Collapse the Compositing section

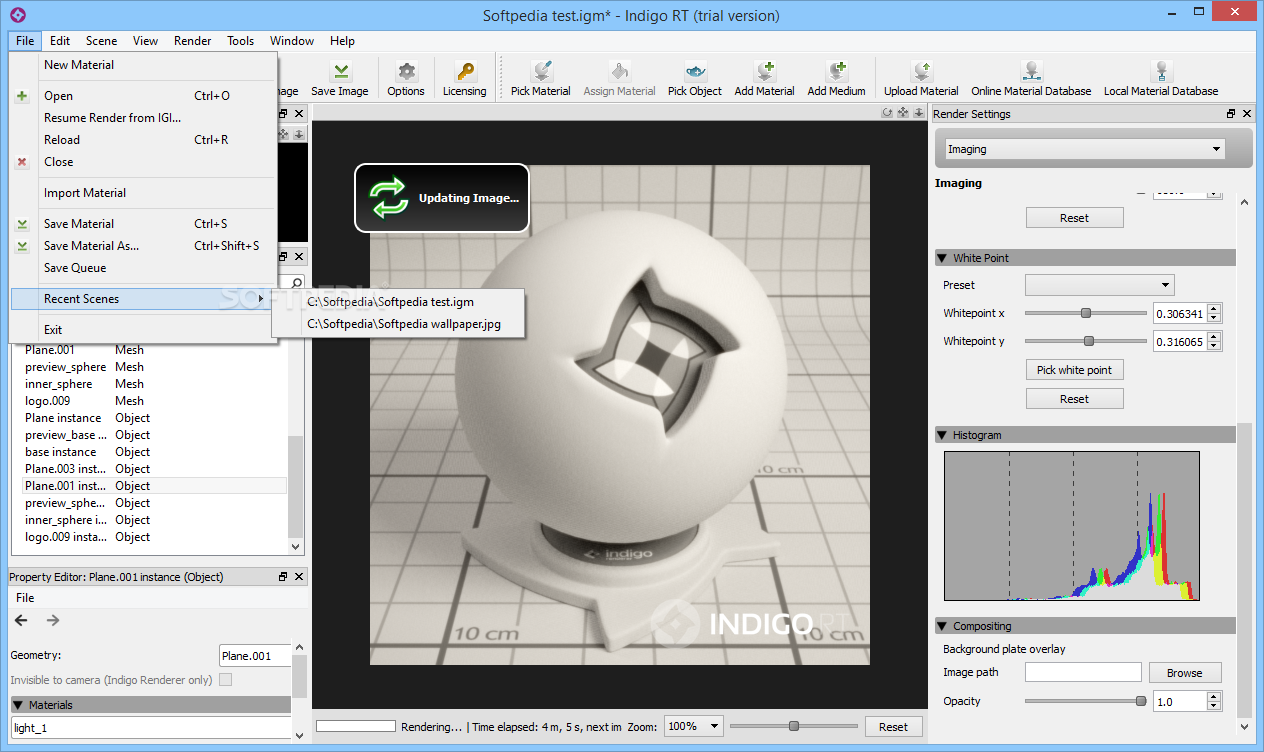[x=942, y=626]
